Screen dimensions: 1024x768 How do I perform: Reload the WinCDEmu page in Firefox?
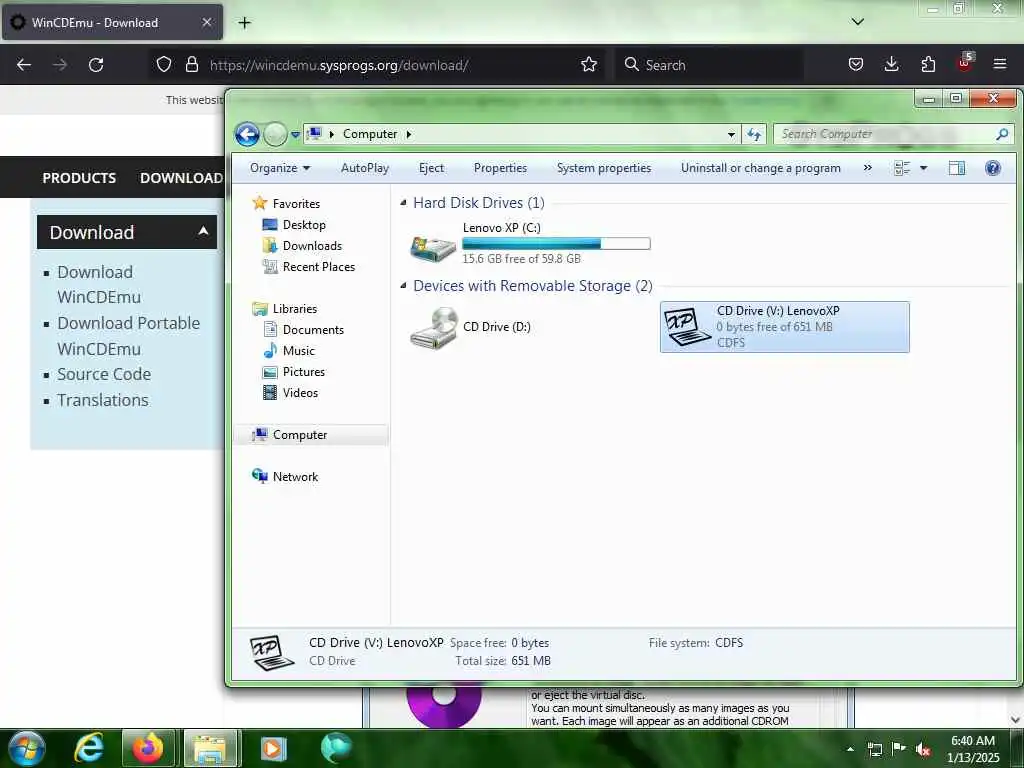(96, 65)
